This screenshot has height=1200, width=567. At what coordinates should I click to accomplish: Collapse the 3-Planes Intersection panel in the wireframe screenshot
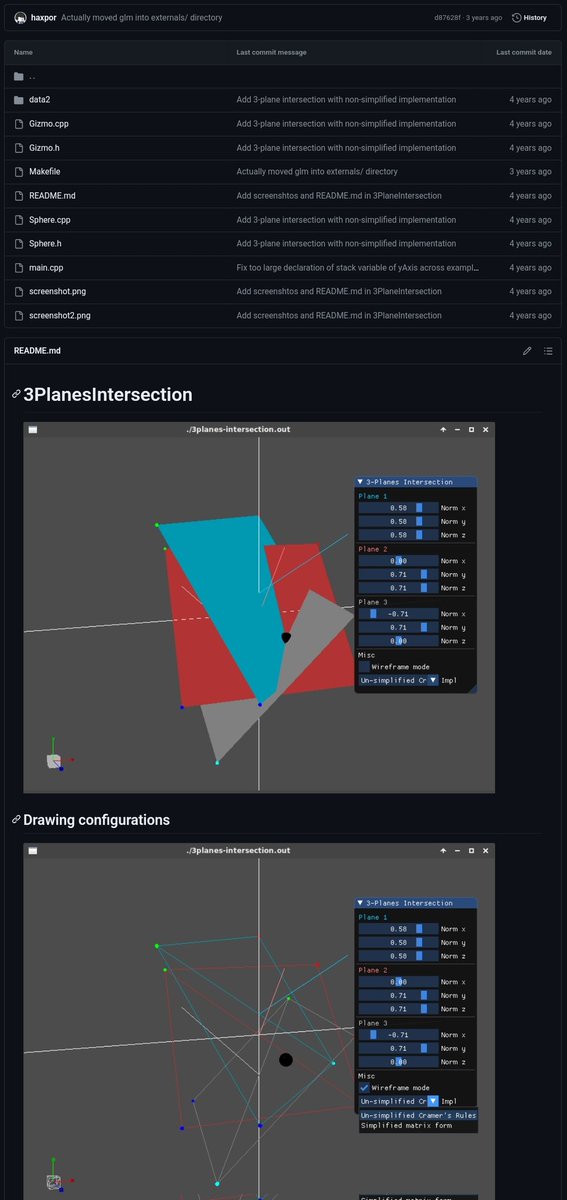tap(360, 903)
